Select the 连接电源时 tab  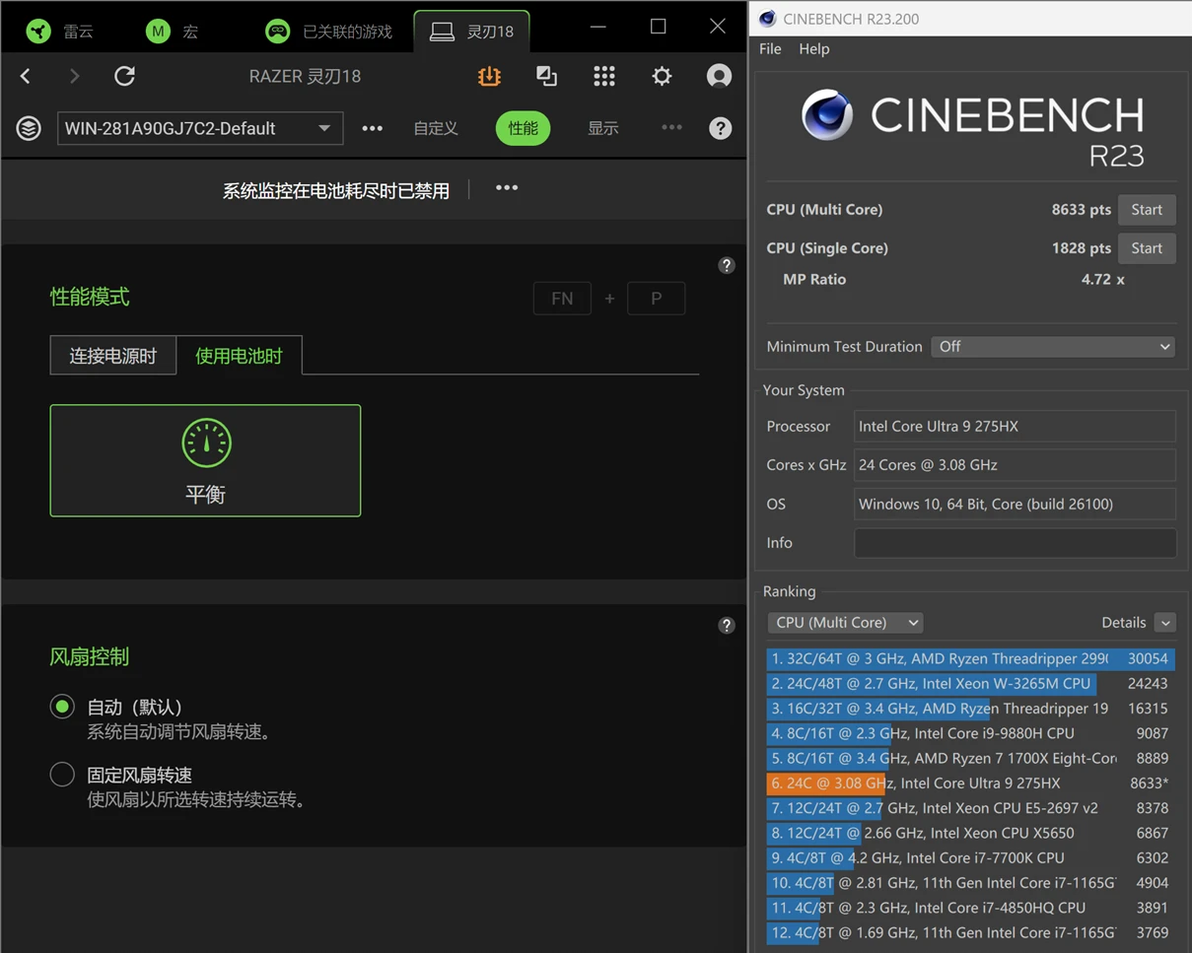pyautogui.click(x=113, y=356)
